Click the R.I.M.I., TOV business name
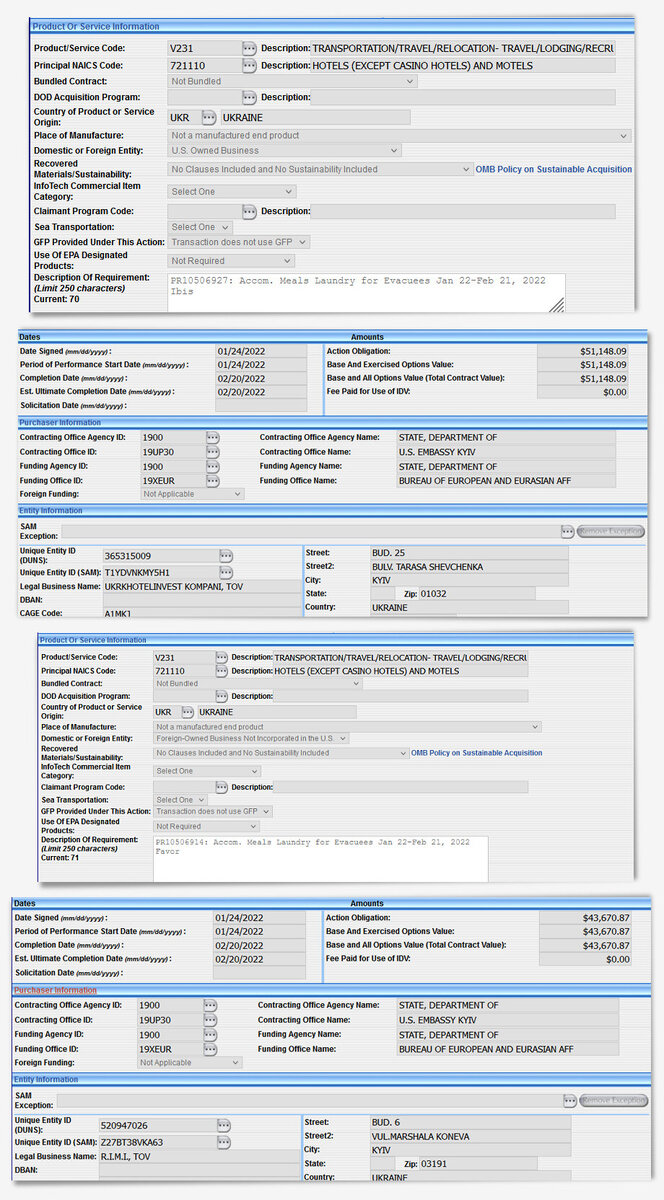The height and width of the screenshot is (1200, 664). point(198,1156)
